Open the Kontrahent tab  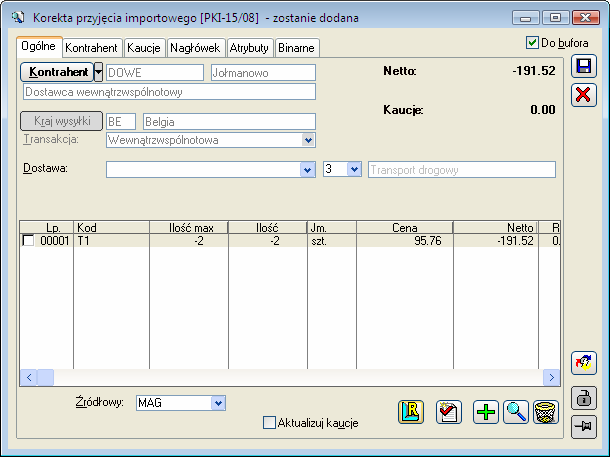pyautogui.click(x=91, y=48)
